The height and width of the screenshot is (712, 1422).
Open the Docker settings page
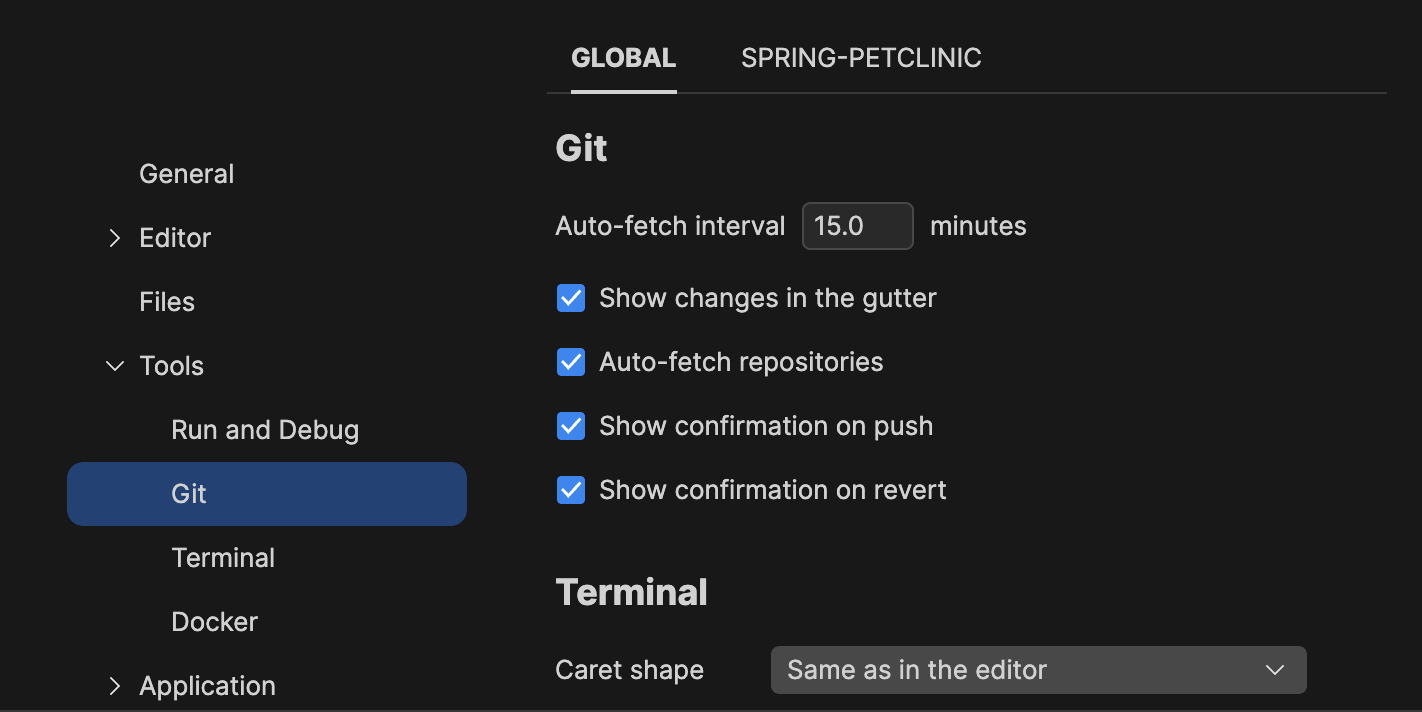point(214,621)
